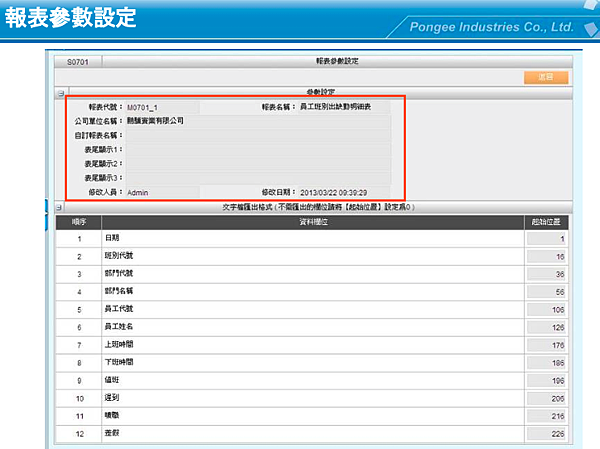Select the 部門名稱 data field cell
600x449 pixels.
[313, 292]
